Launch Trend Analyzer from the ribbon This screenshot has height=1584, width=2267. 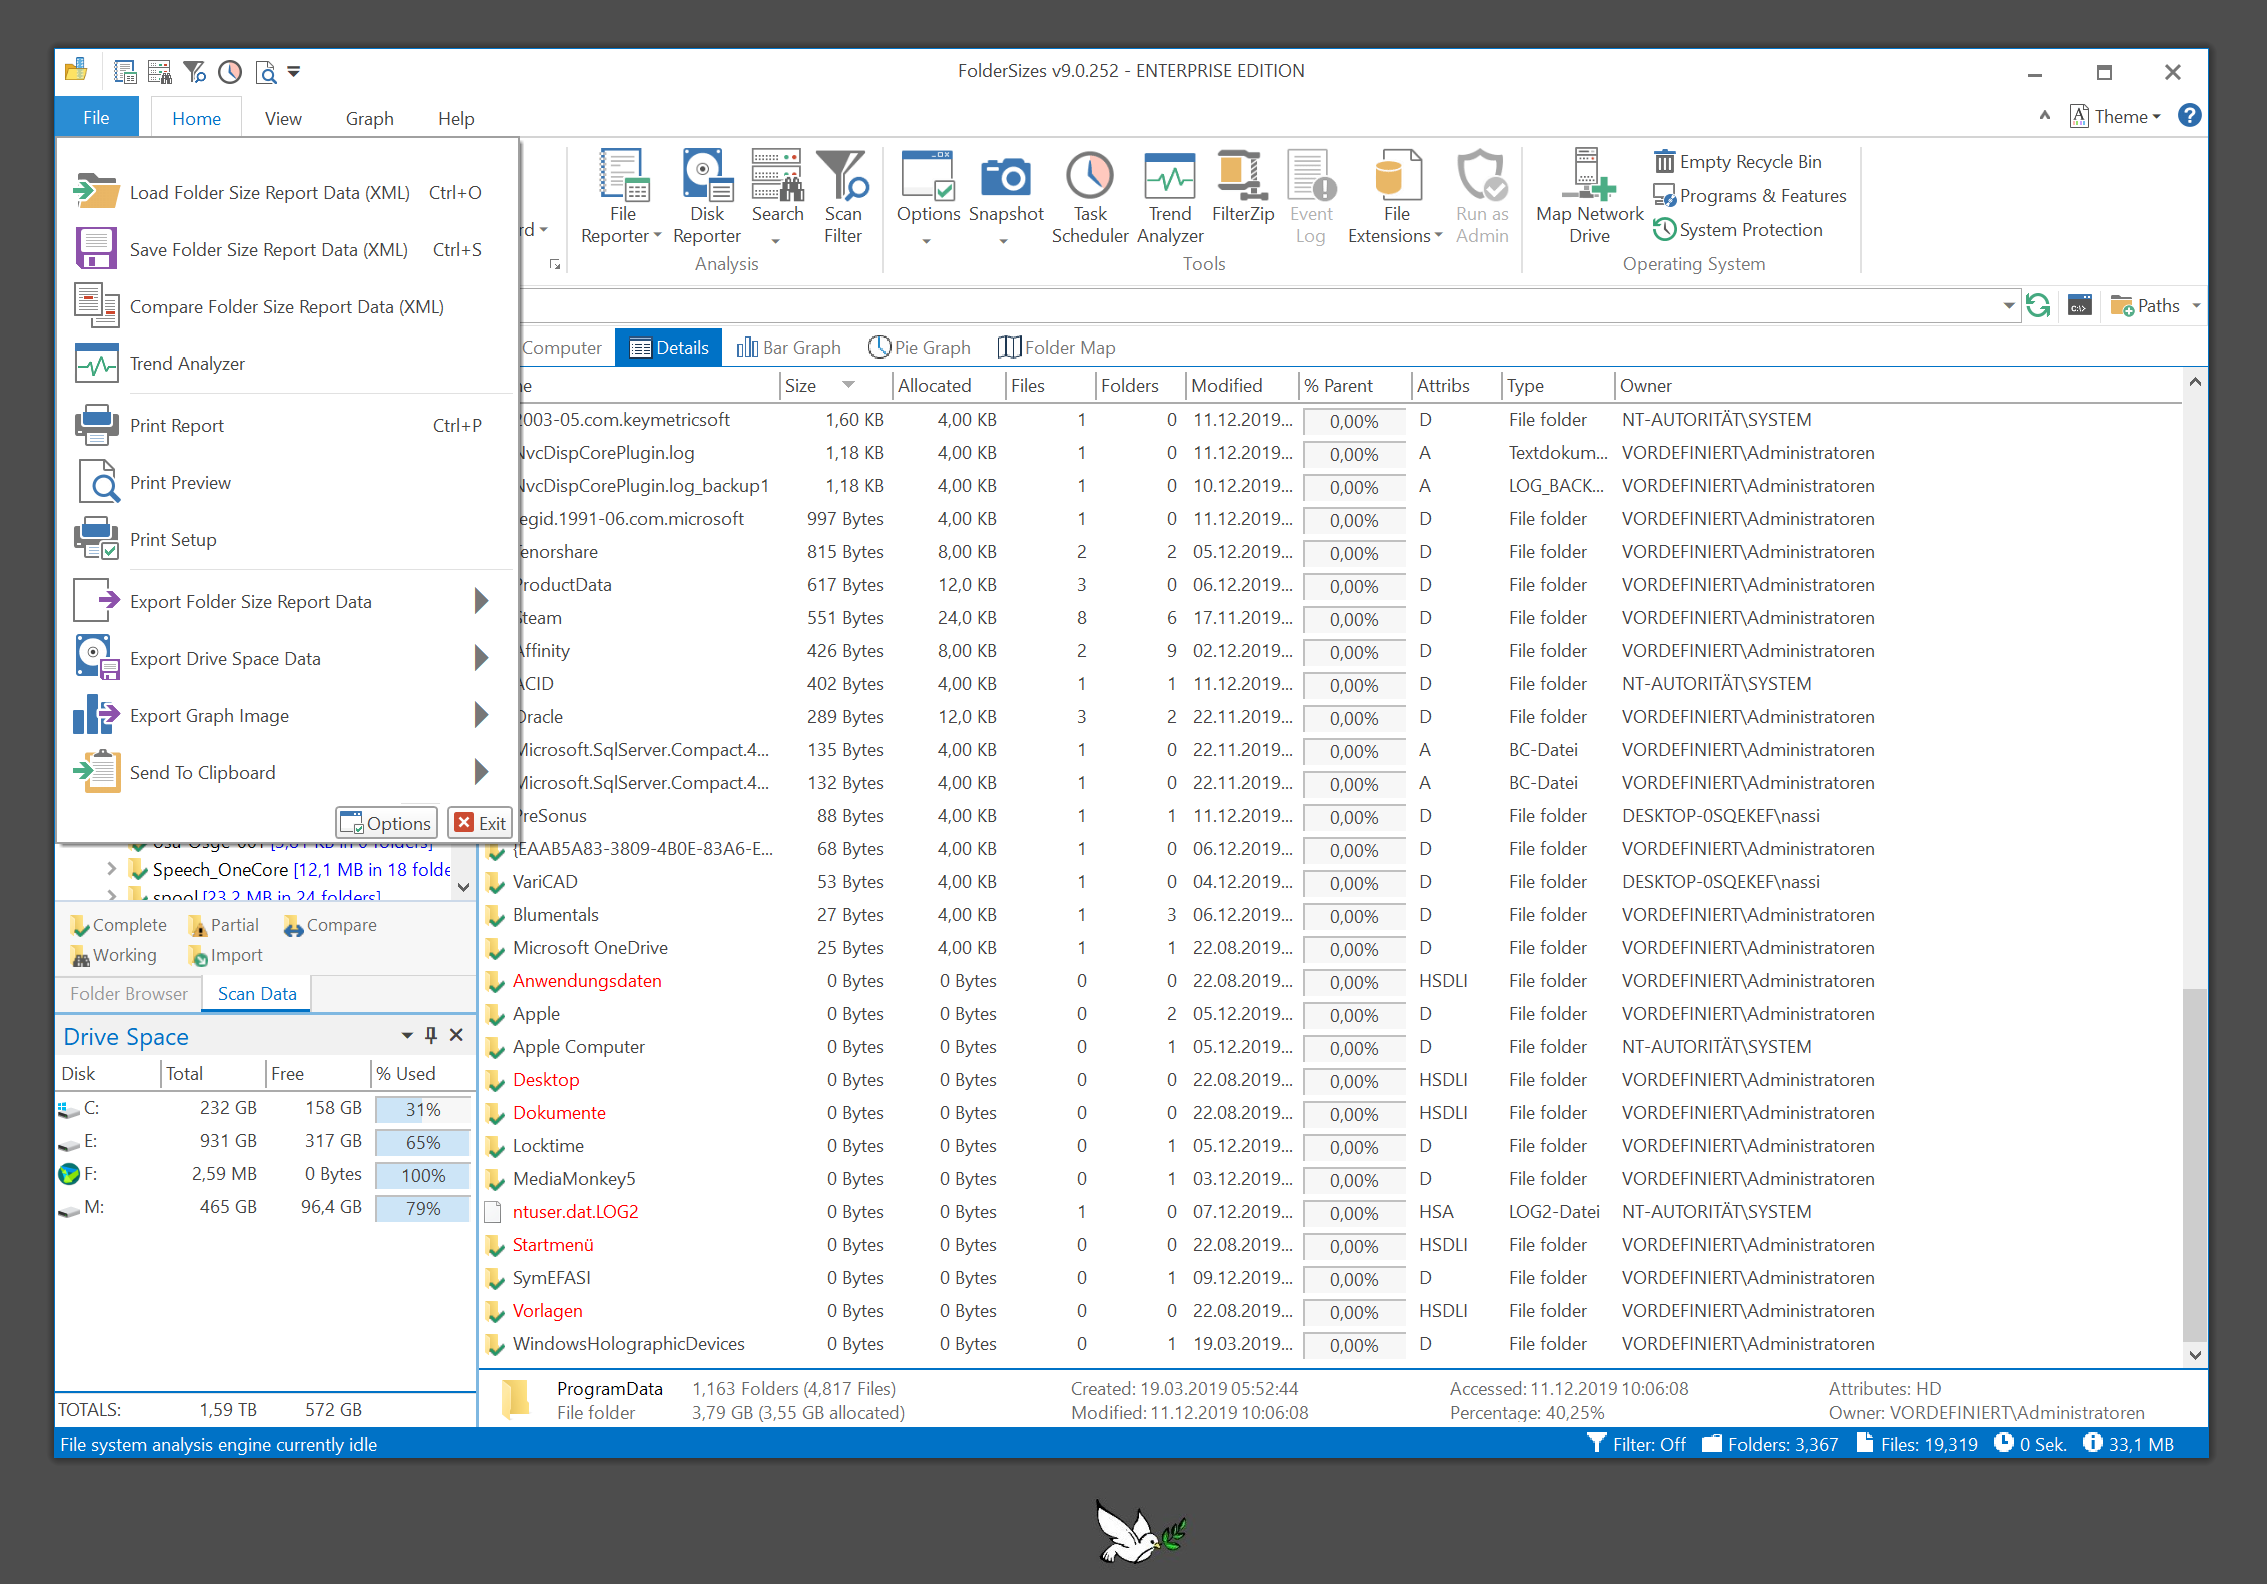point(1170,197)
